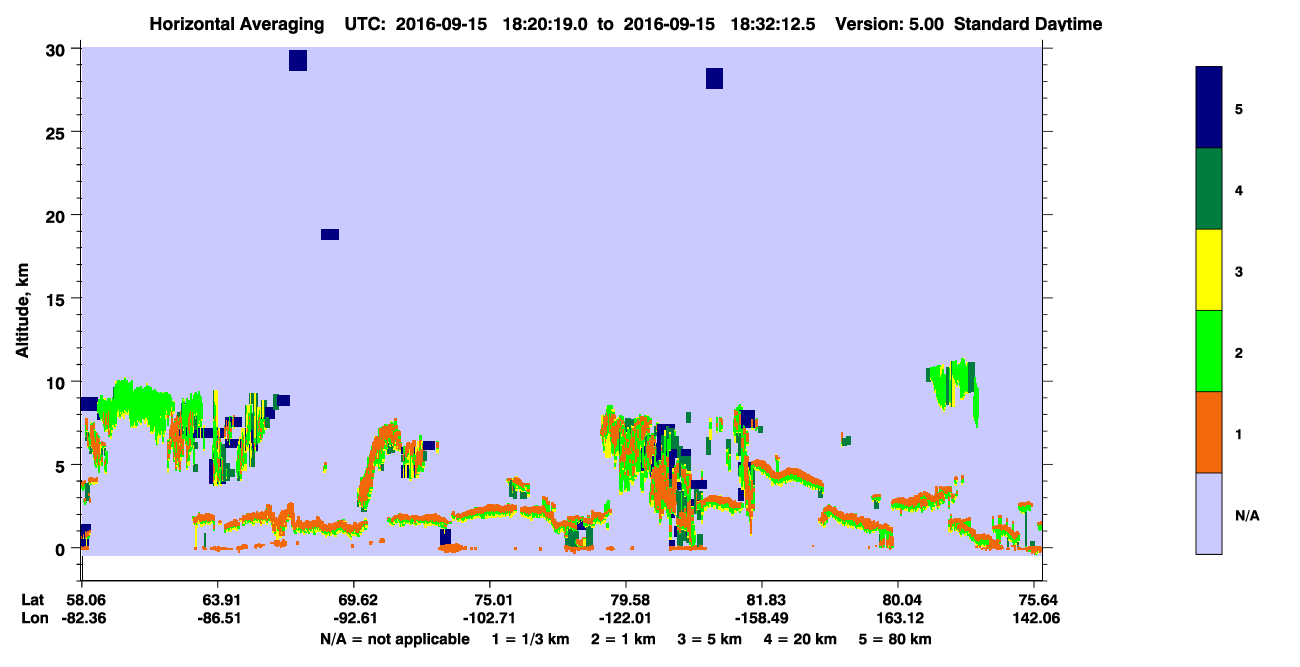Click the 'Standard Daytime' title text

[1028, 24]
